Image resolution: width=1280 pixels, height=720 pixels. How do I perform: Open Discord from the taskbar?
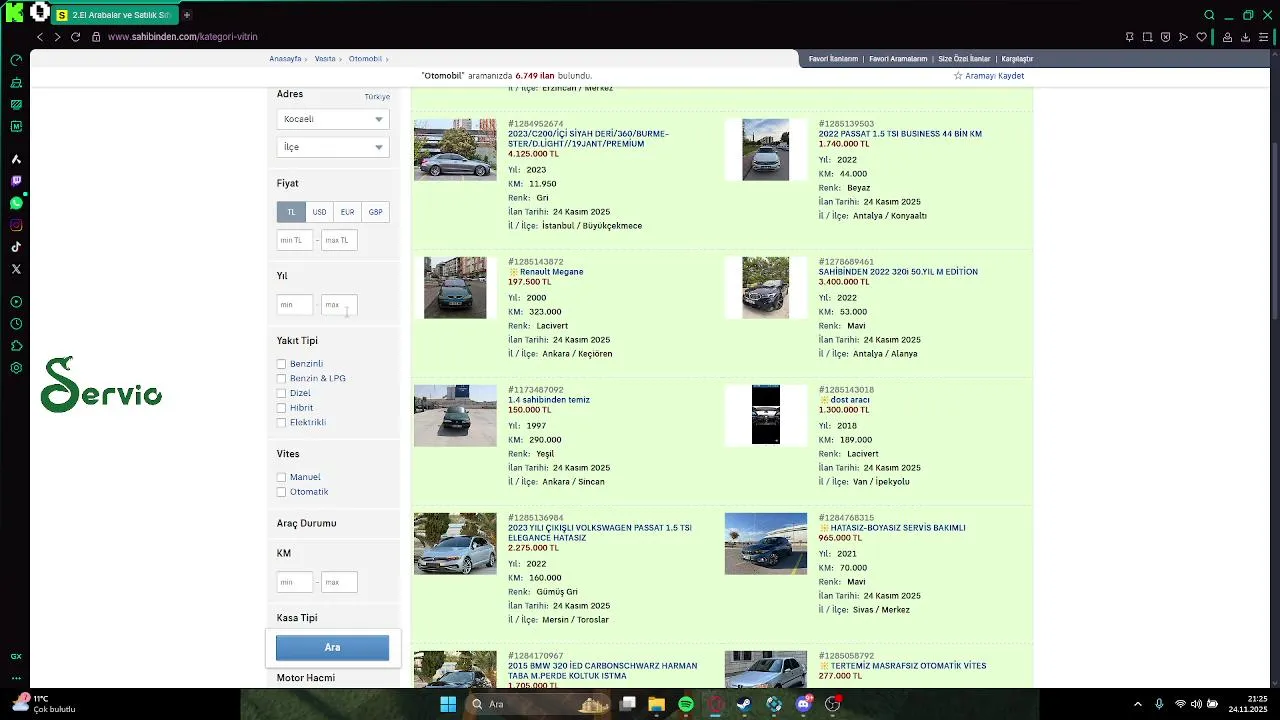click(x=803, y=704)
